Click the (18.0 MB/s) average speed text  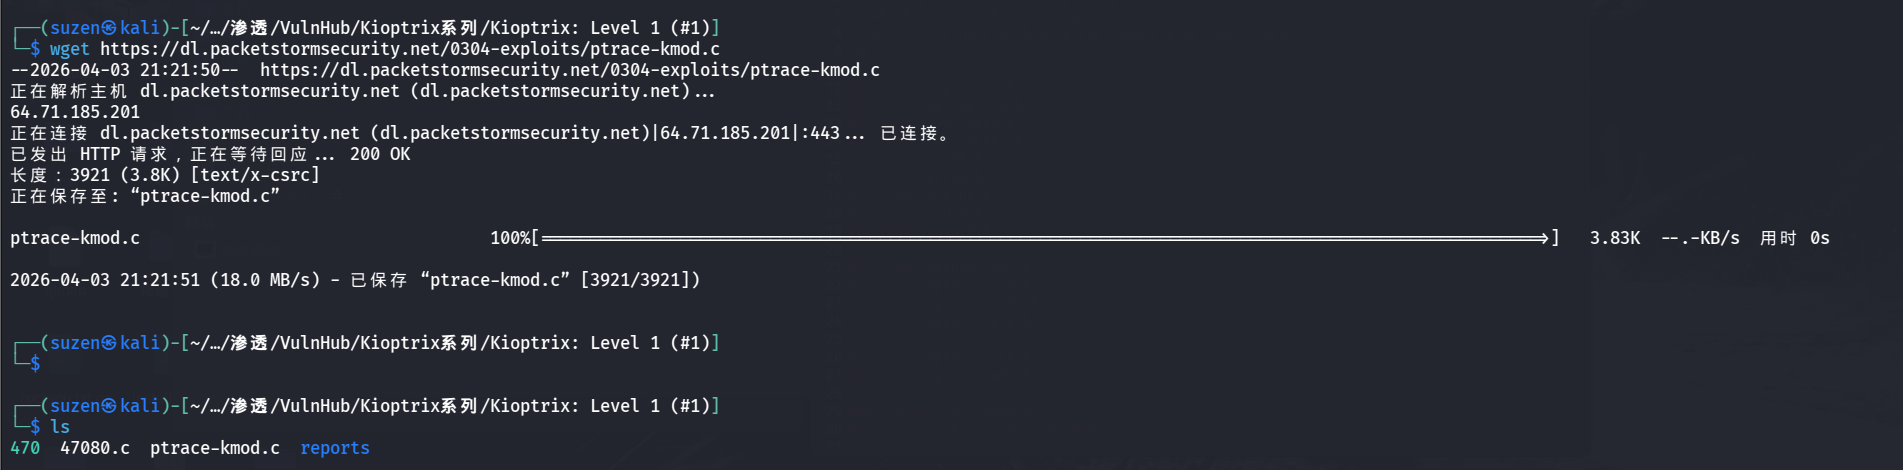265,280
